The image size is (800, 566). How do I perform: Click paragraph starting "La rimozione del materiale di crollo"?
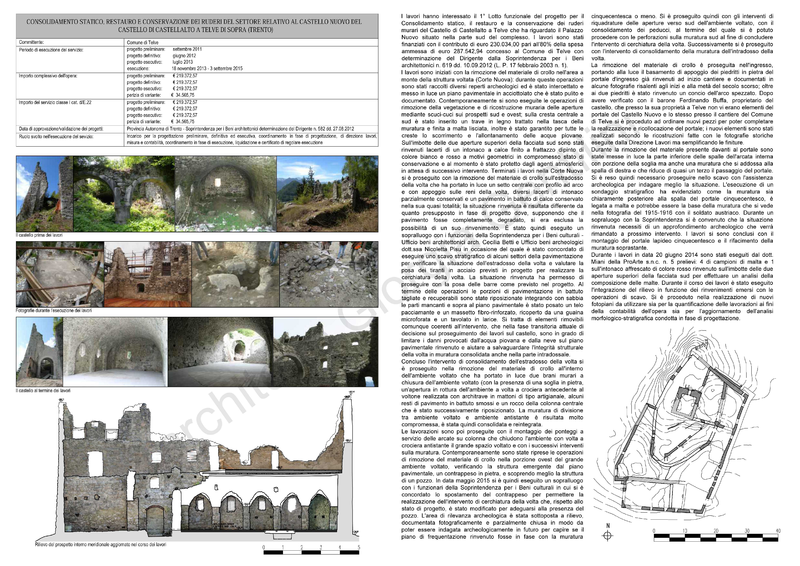click(682, 105)
